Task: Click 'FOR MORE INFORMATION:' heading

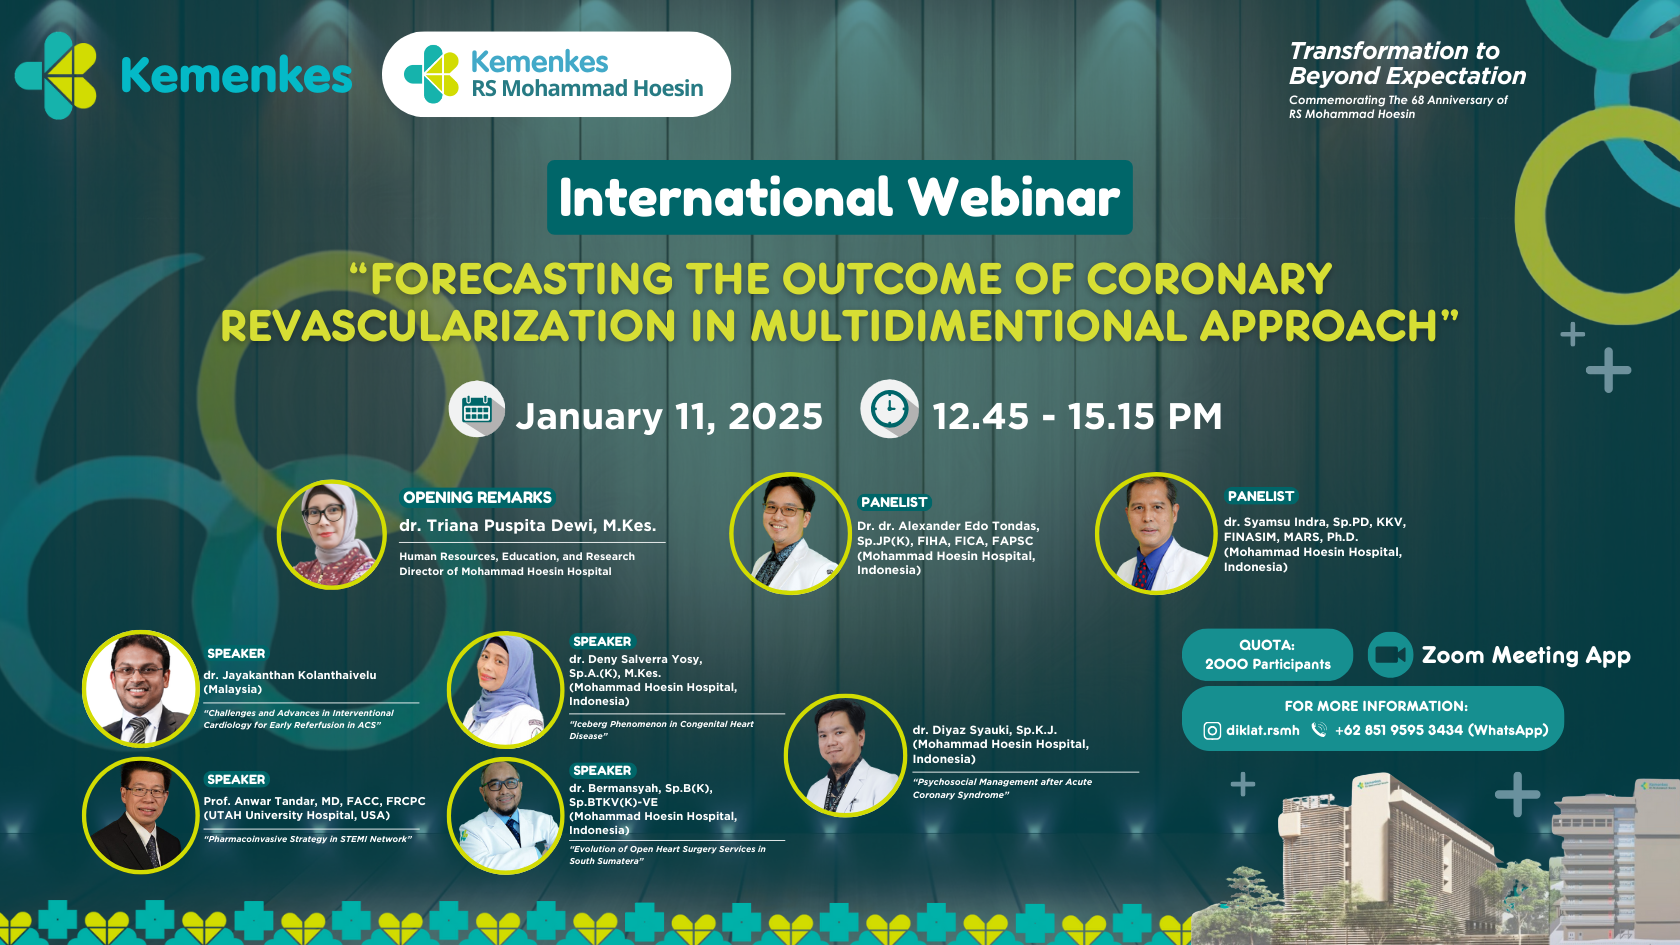Action: [1376, 706]
